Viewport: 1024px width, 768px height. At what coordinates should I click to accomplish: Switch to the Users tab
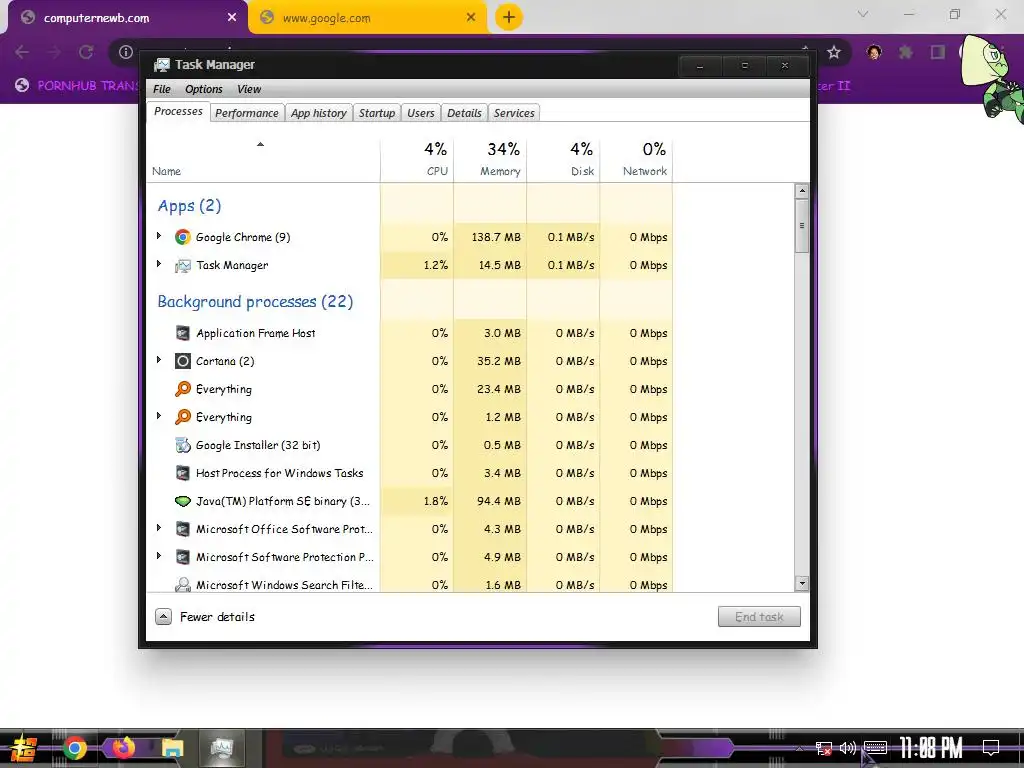421,113
